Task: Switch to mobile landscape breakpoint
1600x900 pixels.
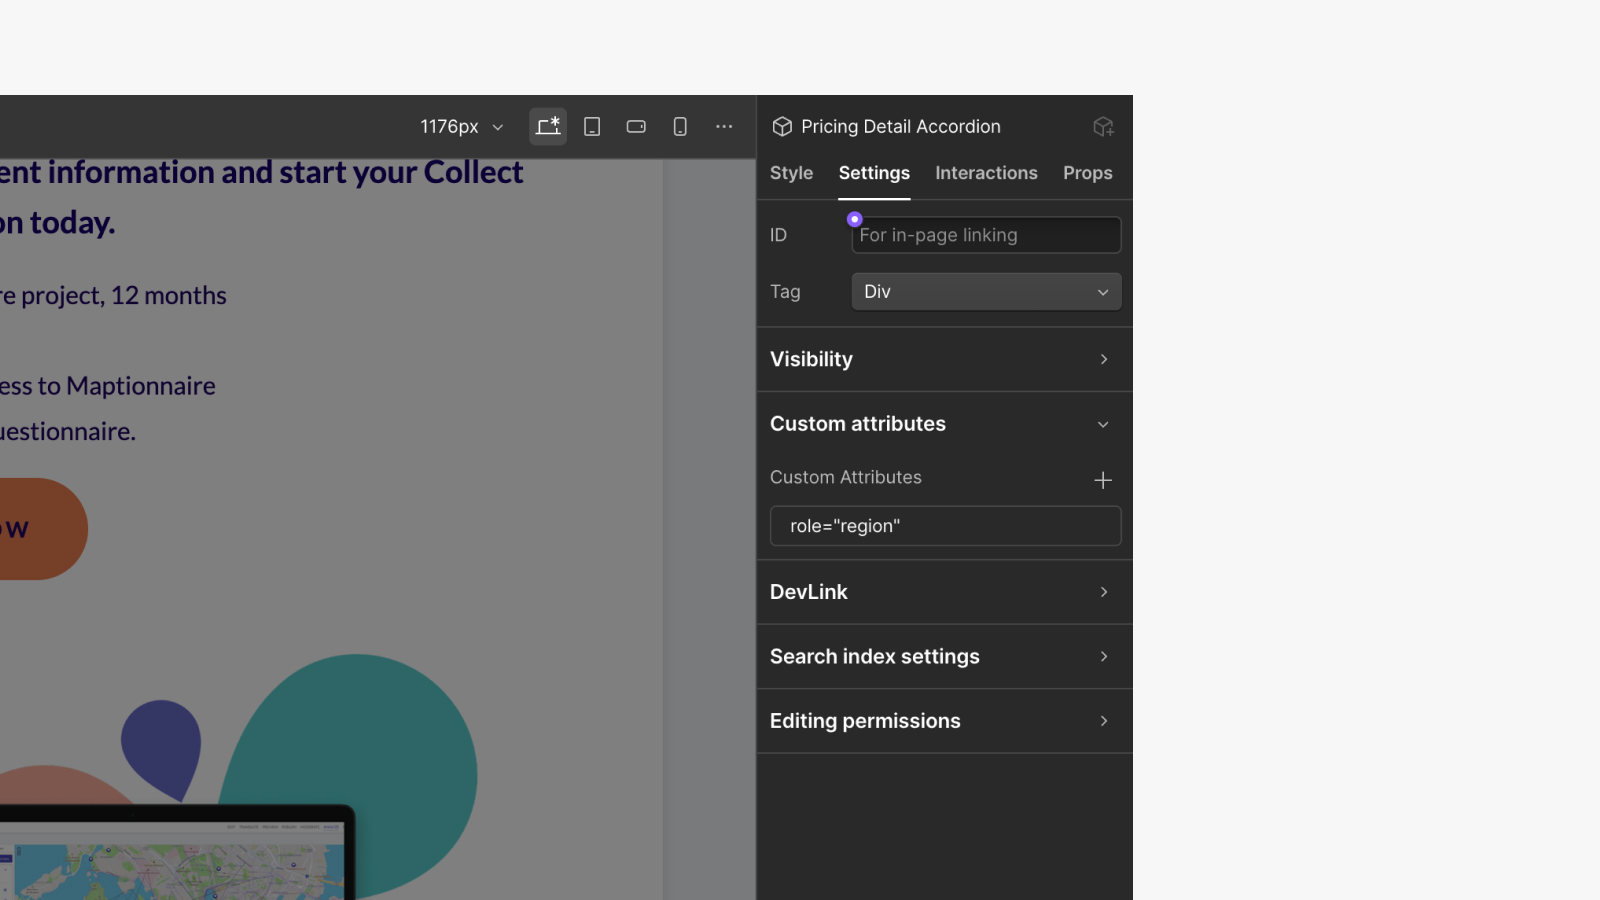Action: tap(636, 127)
